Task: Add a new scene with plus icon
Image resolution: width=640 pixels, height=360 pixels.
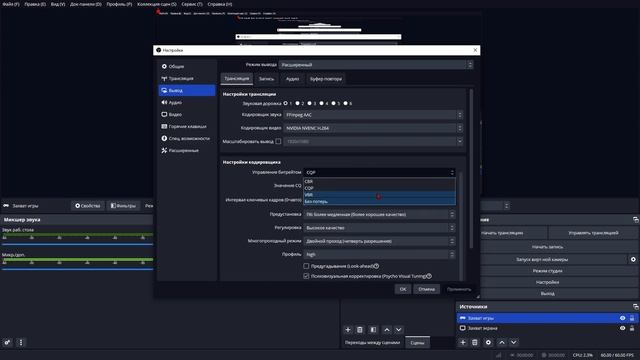Action: pyautogui.click(x=348, y=330)
